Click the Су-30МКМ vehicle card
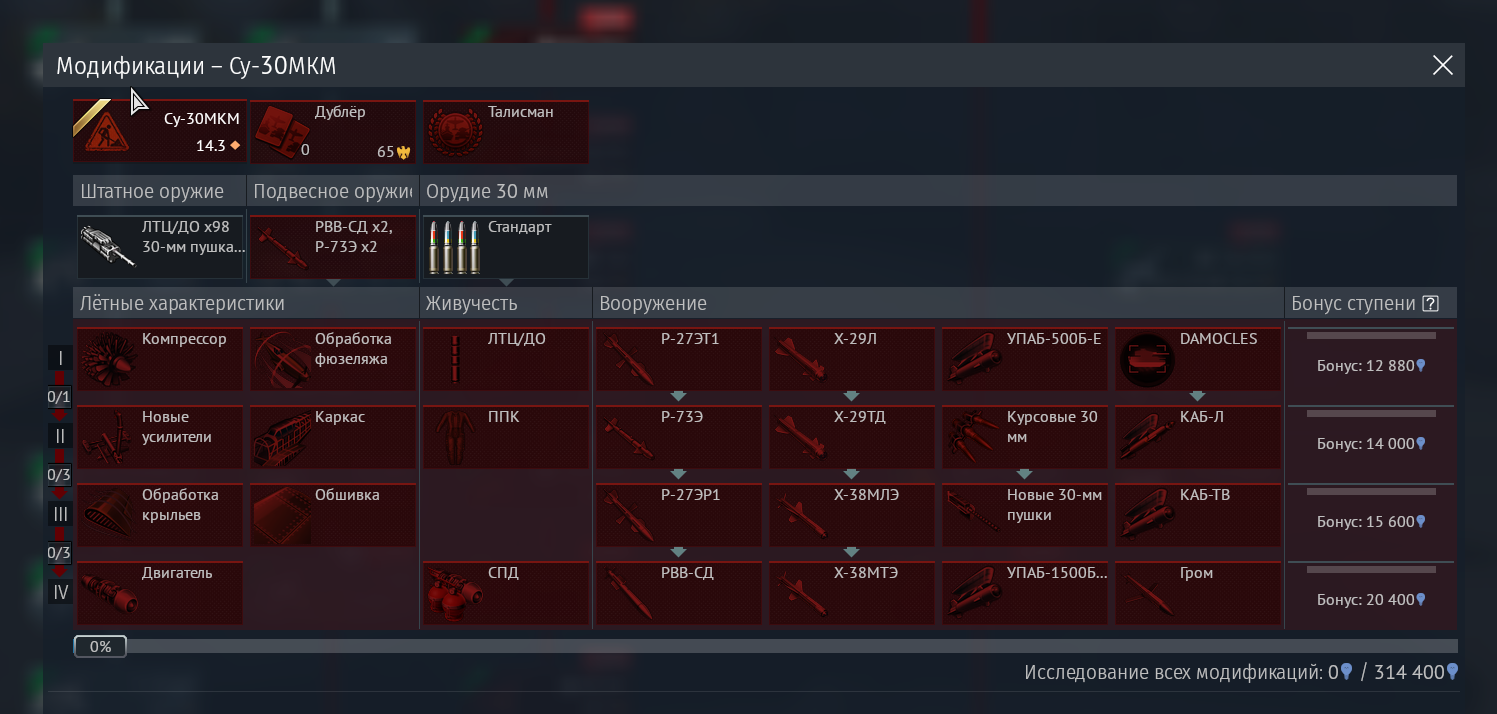This screenshot has width=1497, height=714. click(159, 131)
